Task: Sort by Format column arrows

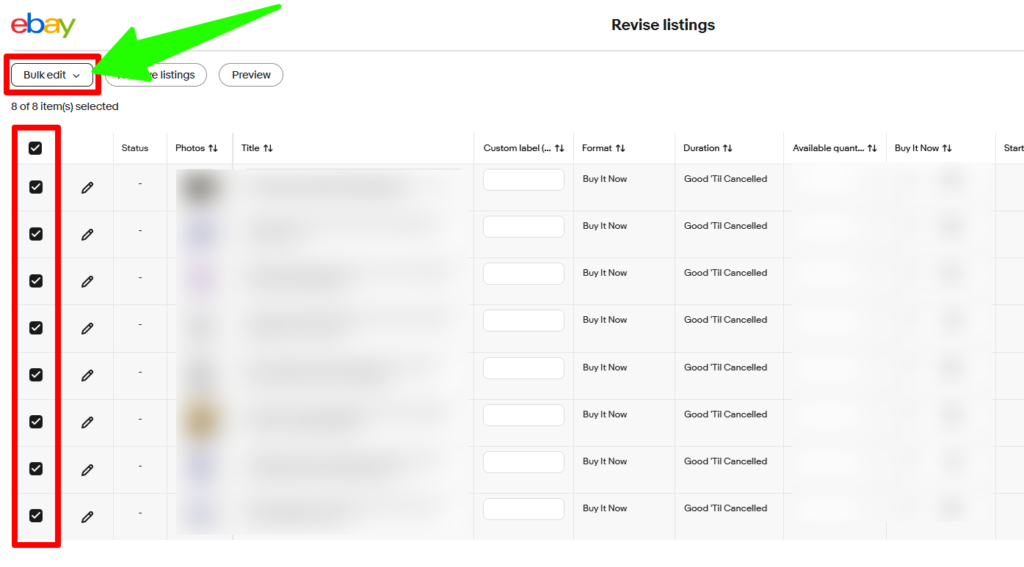Action: pos(620,148)
